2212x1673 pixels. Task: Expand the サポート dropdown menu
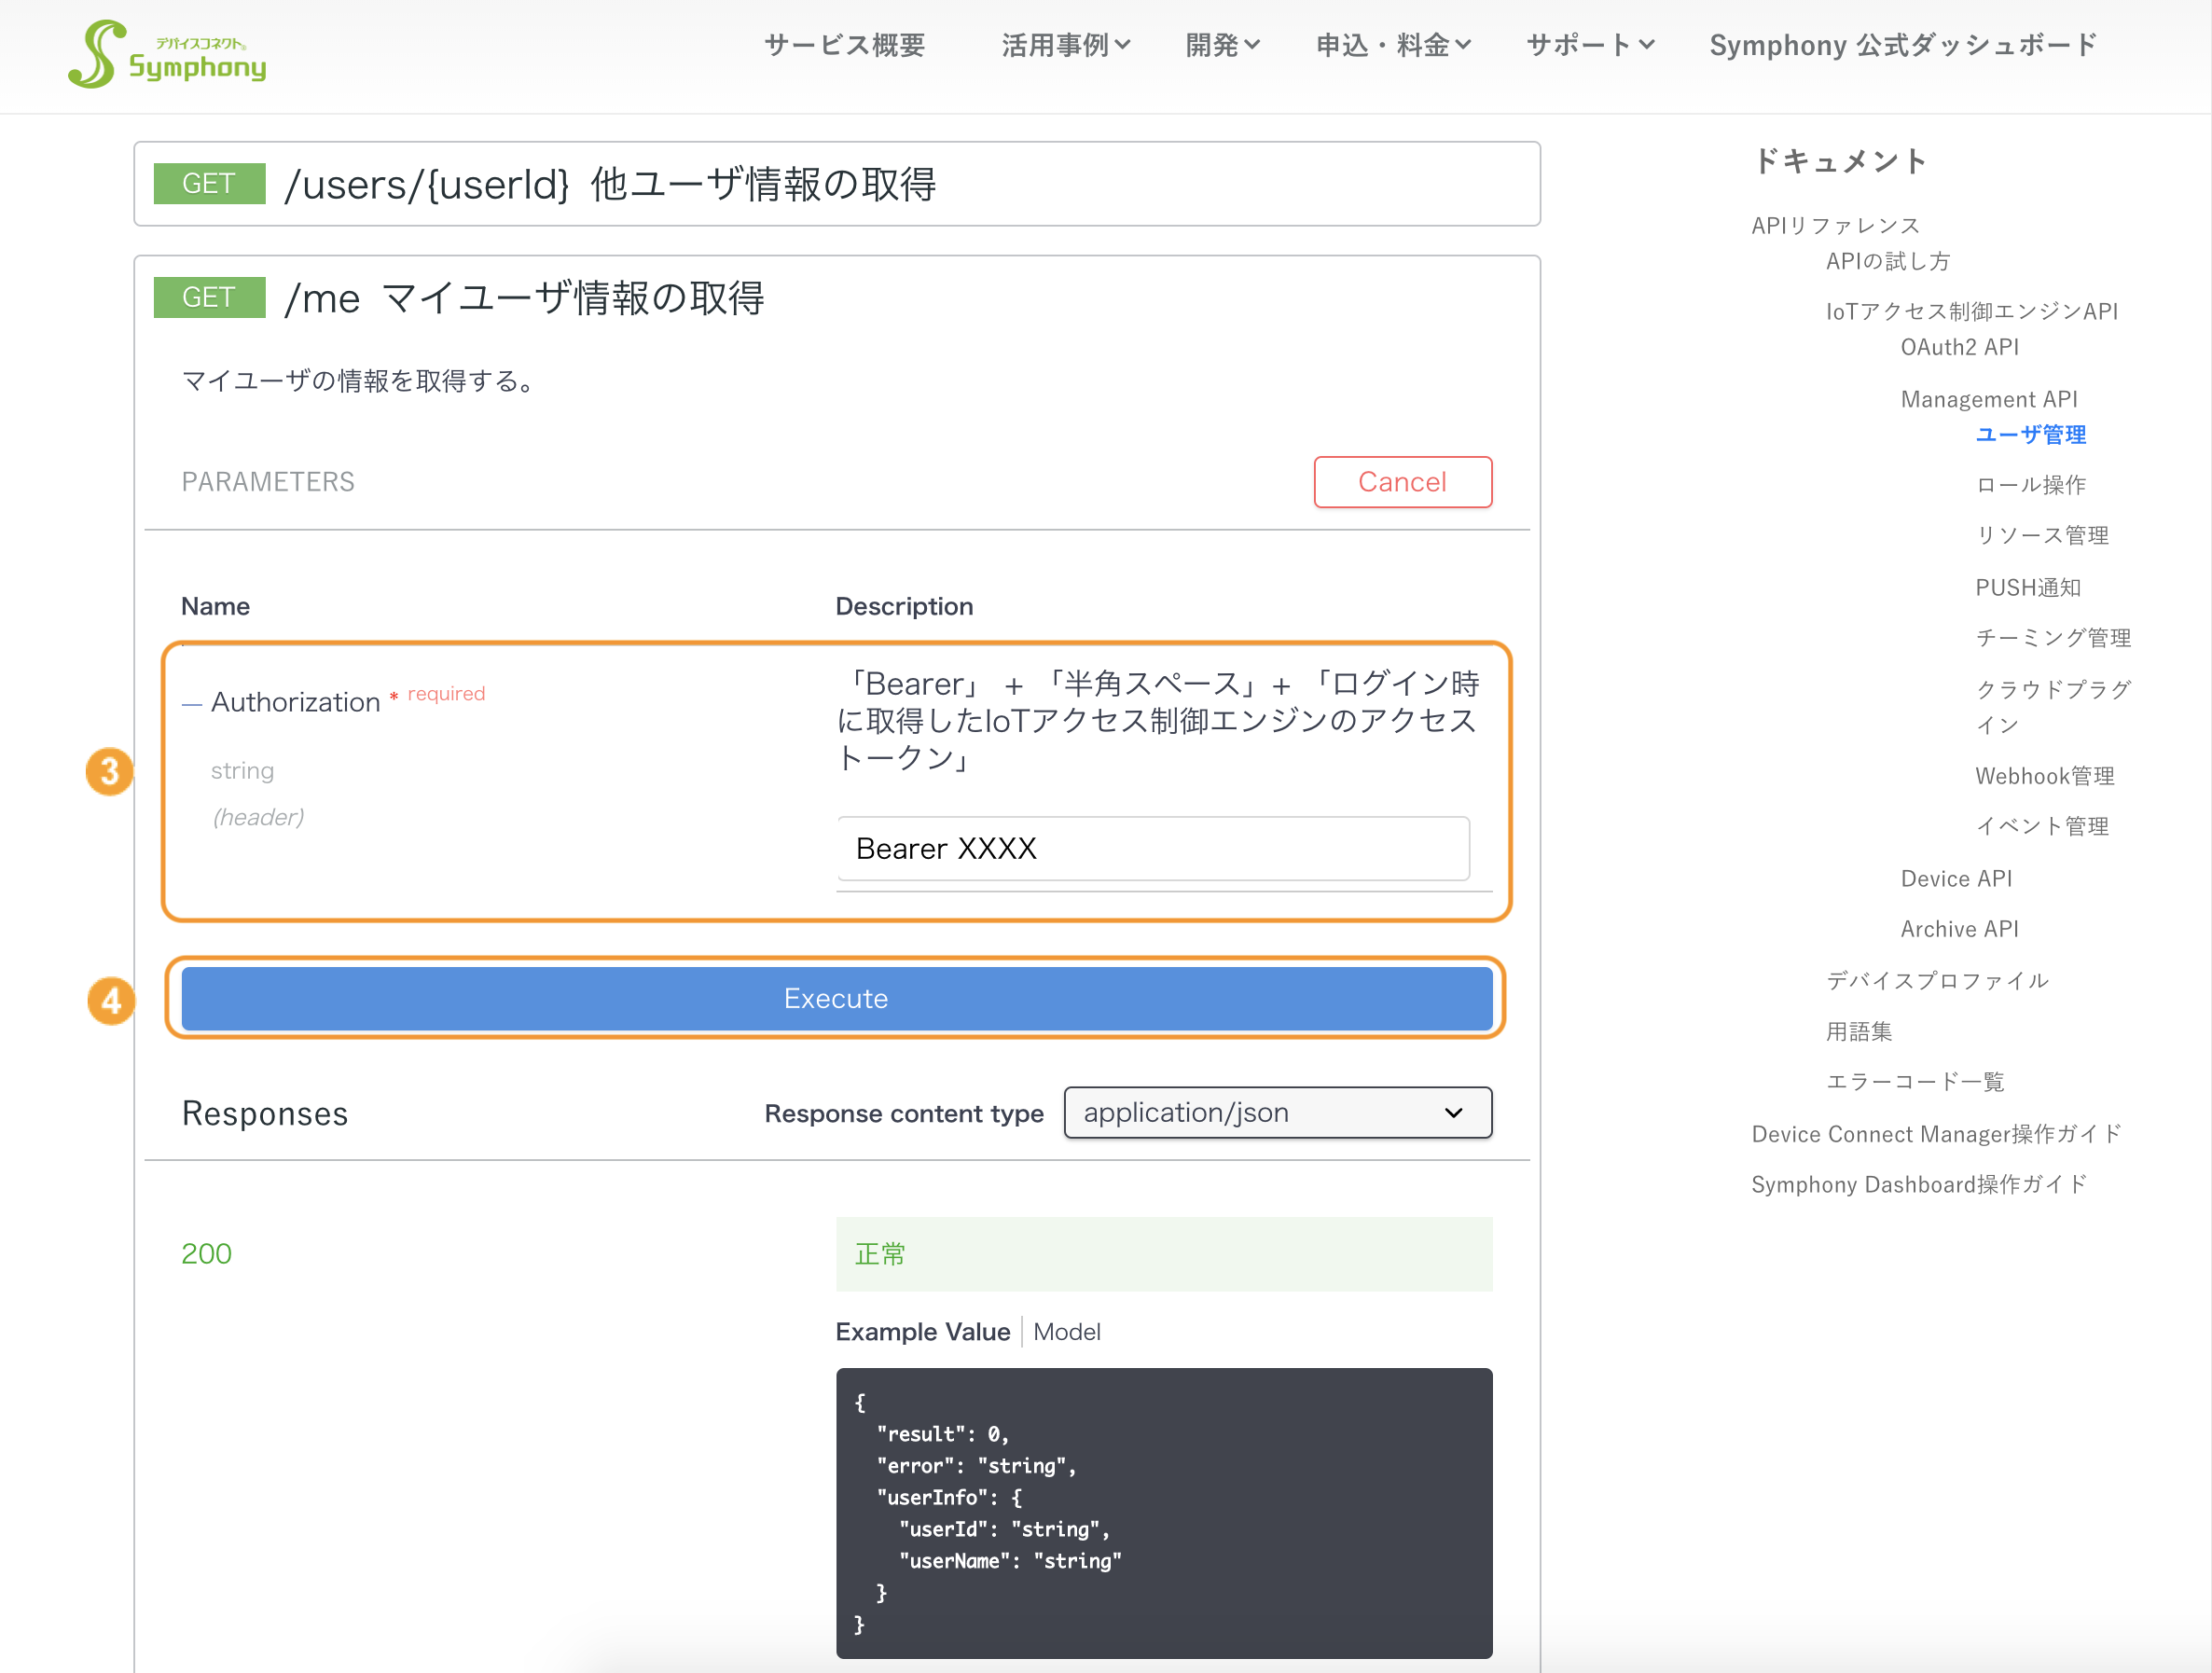tap(1590, 45)
